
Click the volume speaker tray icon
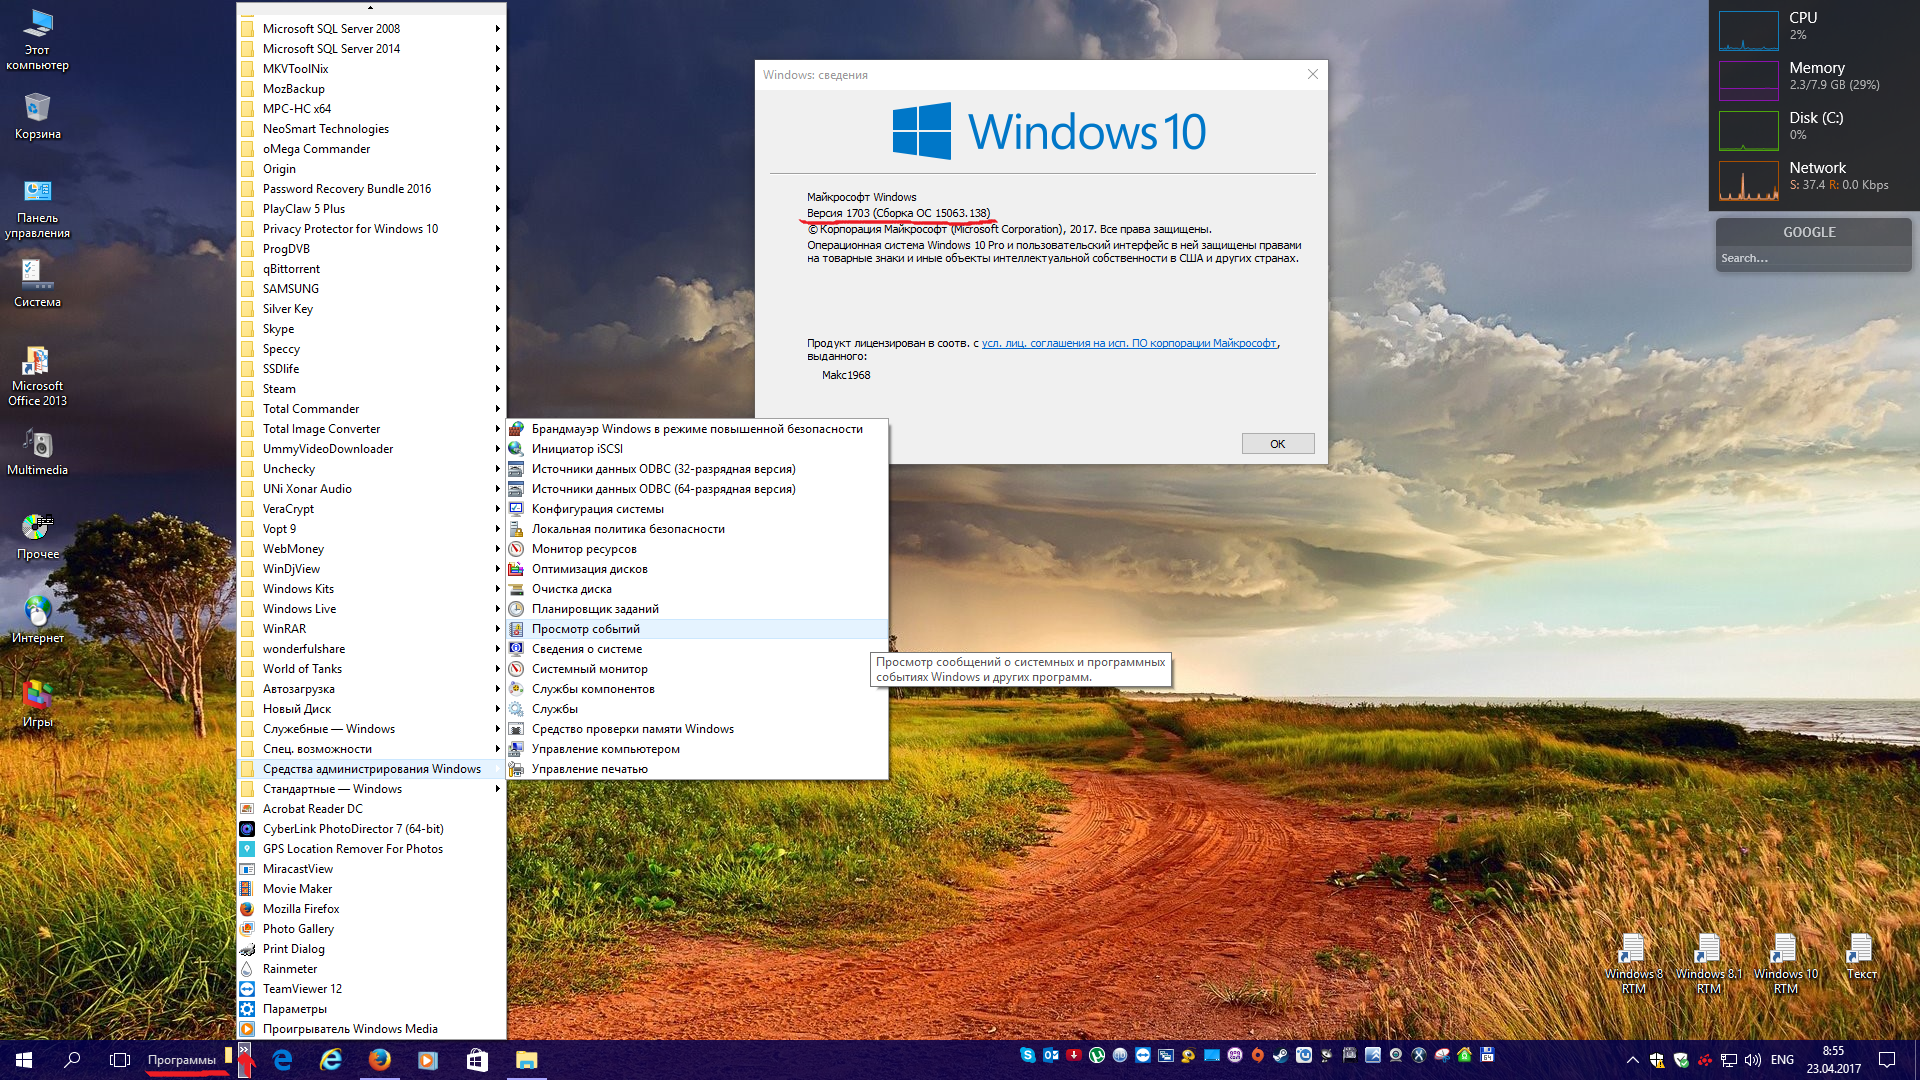coord(1752,1060)
